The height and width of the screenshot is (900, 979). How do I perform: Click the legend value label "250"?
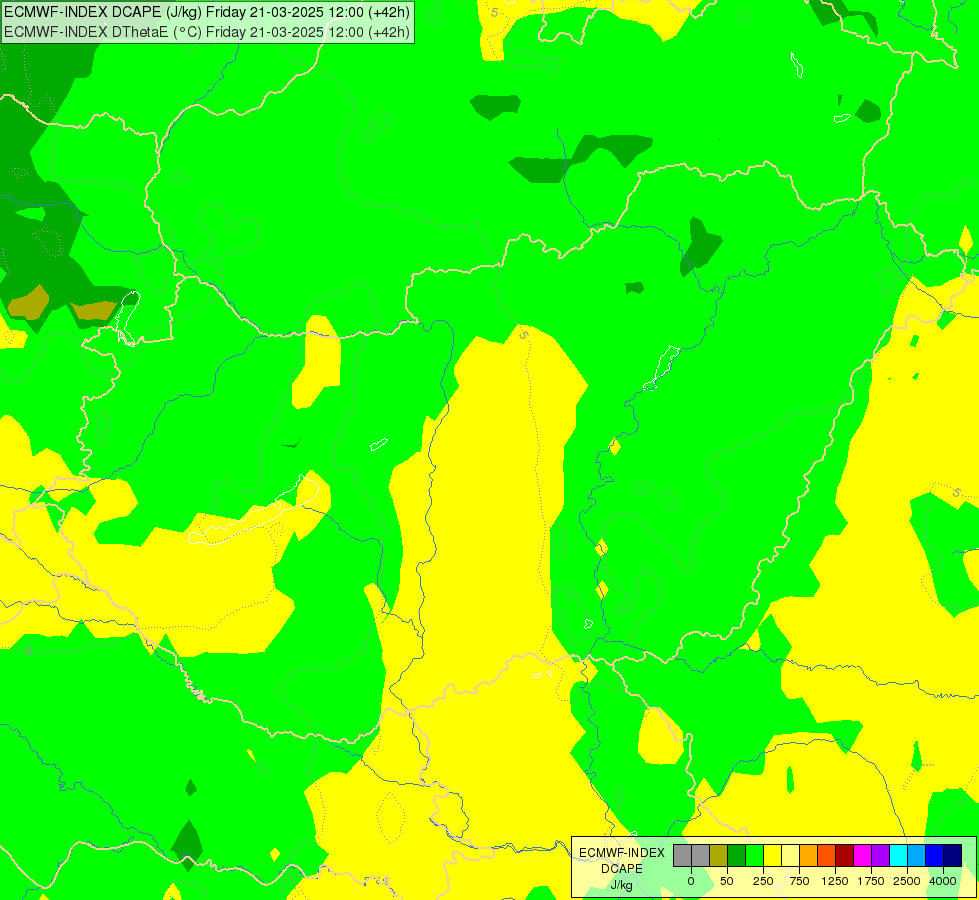pyautogui.click(x=763, y=881)
